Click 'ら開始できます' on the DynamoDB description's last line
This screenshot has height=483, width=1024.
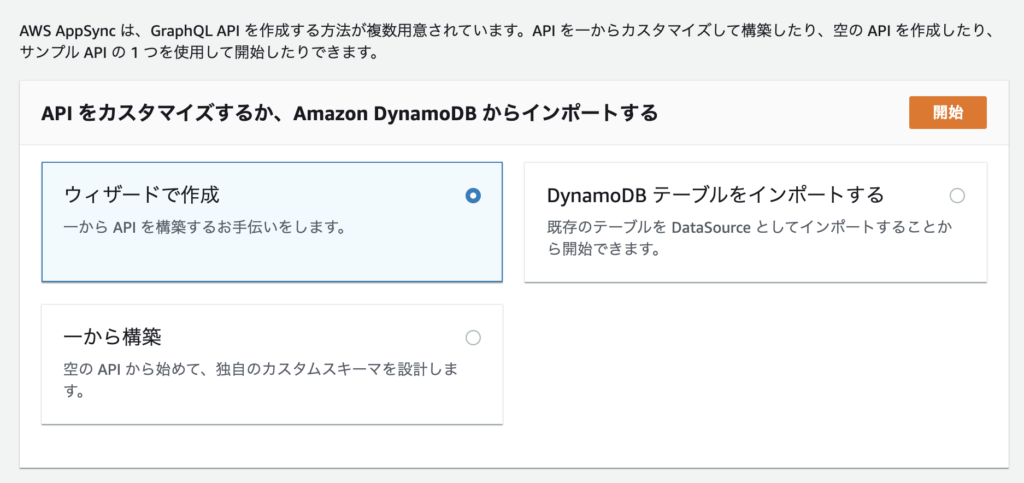(x=600, y=249)
